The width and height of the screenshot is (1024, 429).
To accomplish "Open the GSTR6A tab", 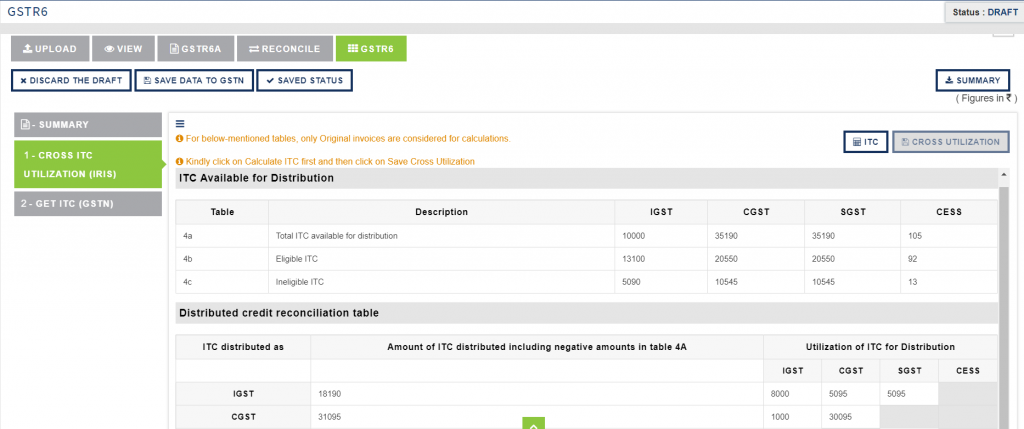I will 195,49.
